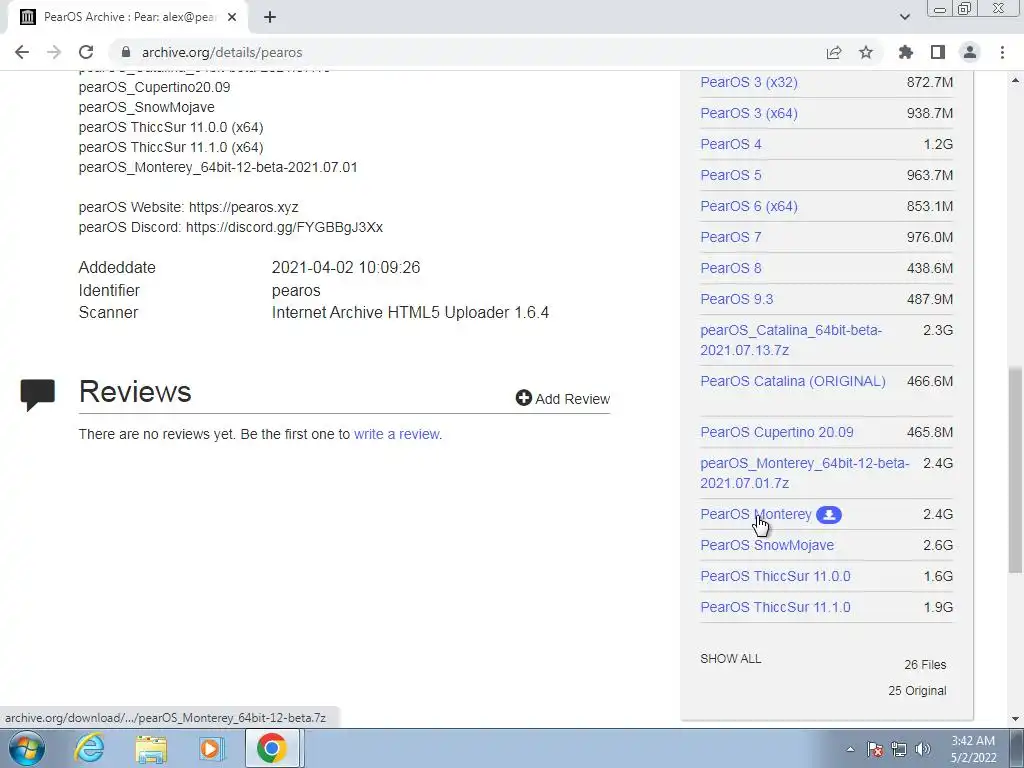This screenshot has width=1024, height=768.
Task: Download PearOS SnowMojave
Action: (767, 545)
